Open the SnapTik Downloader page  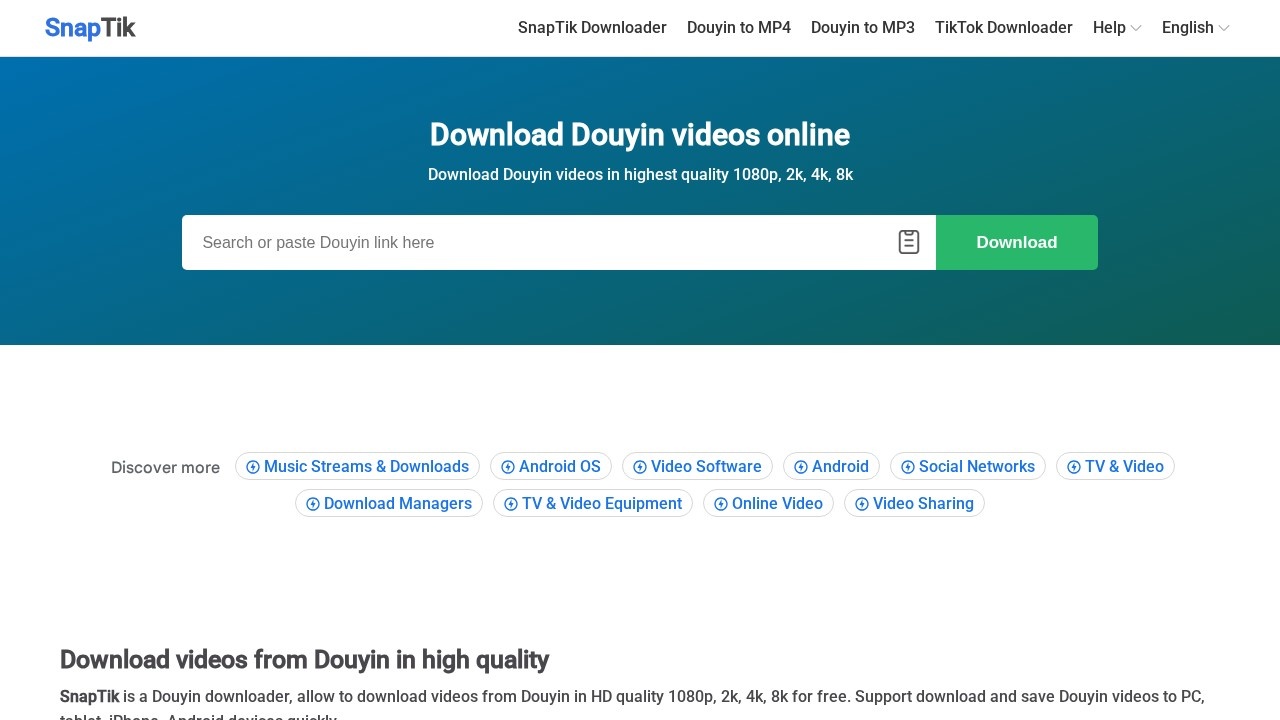tap(592, 28)
